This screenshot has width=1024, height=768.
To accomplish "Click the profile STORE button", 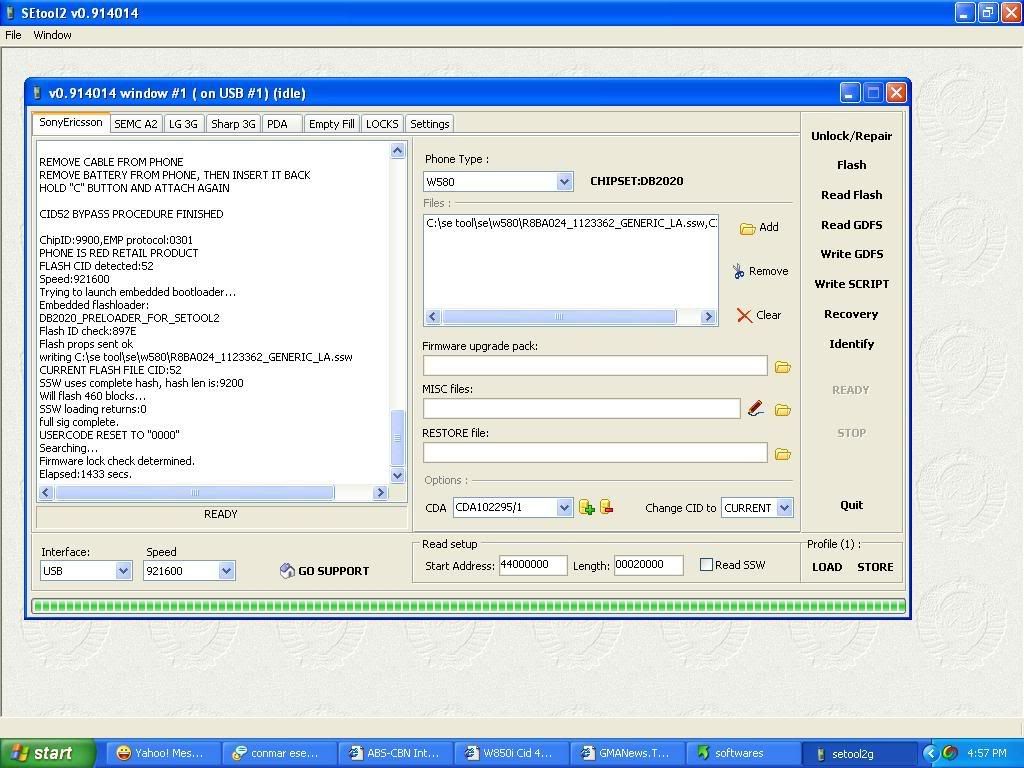I will pos(875,567).
